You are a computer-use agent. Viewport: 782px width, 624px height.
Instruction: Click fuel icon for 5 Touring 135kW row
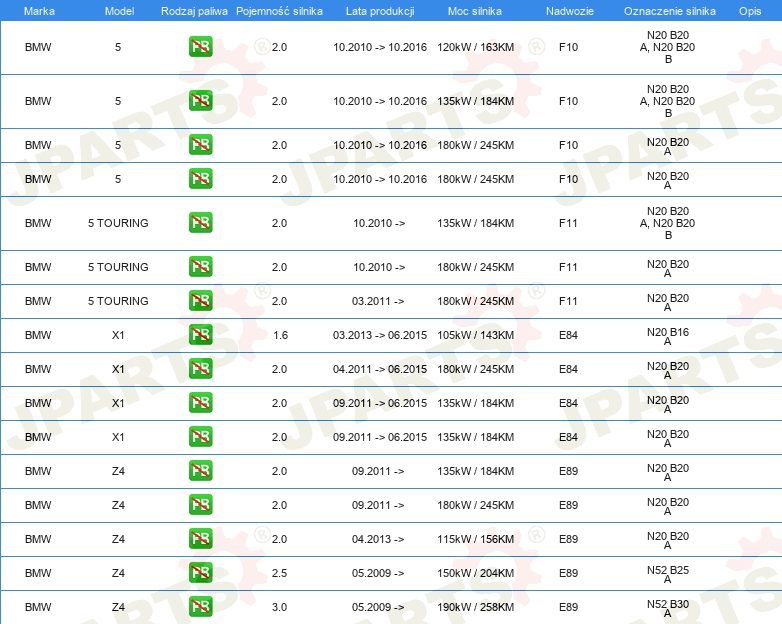[200, 222]
